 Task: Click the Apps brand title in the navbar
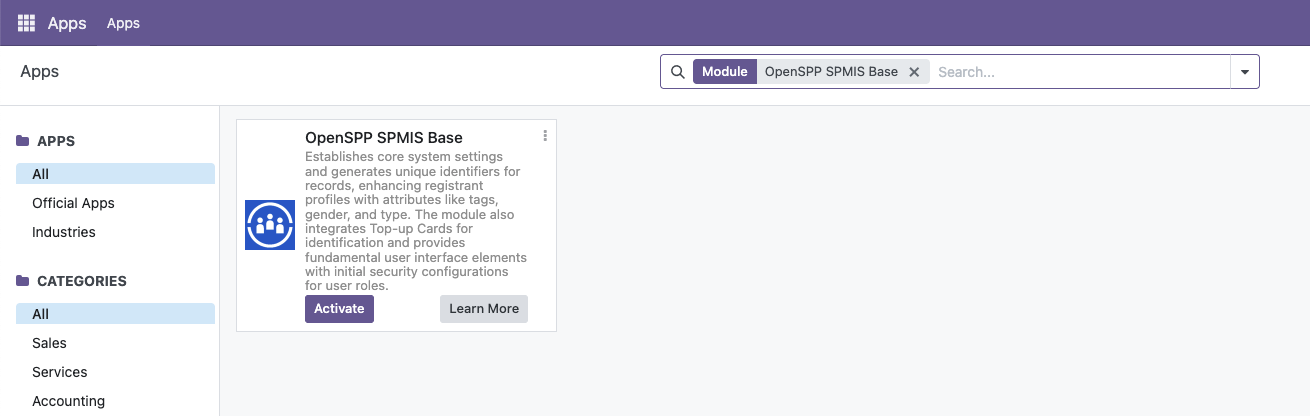pos(67,23)
